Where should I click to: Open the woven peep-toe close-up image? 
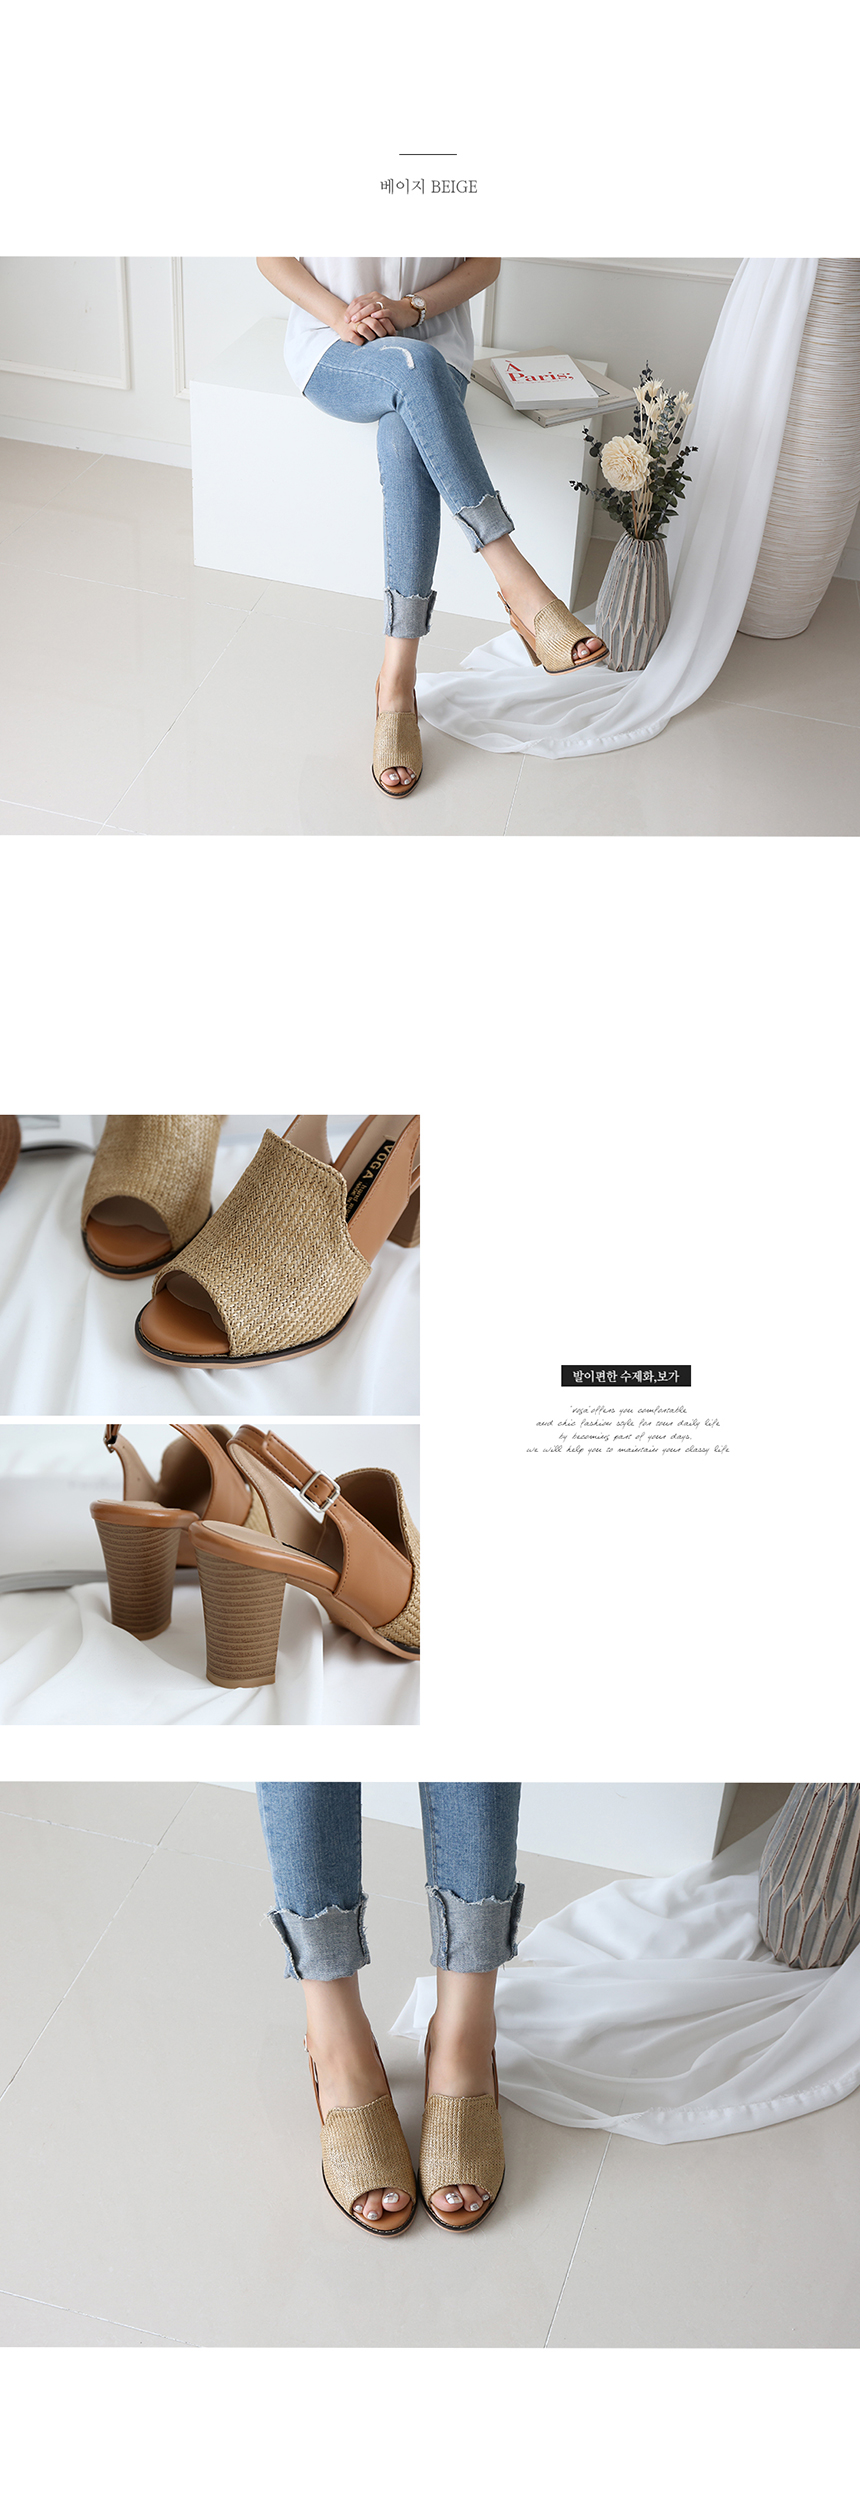[209, 1263]
